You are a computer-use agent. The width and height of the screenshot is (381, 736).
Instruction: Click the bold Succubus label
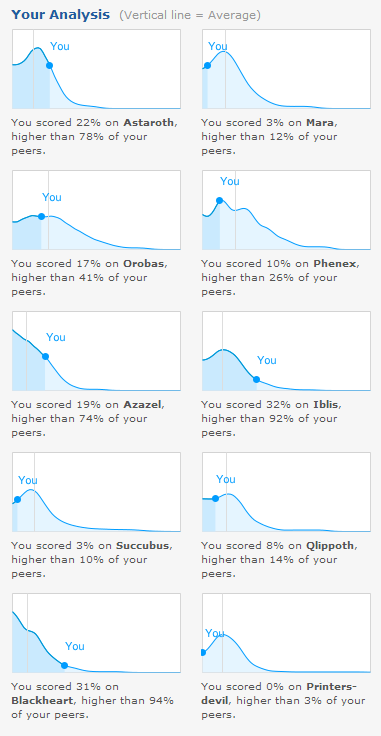(143, 546)
